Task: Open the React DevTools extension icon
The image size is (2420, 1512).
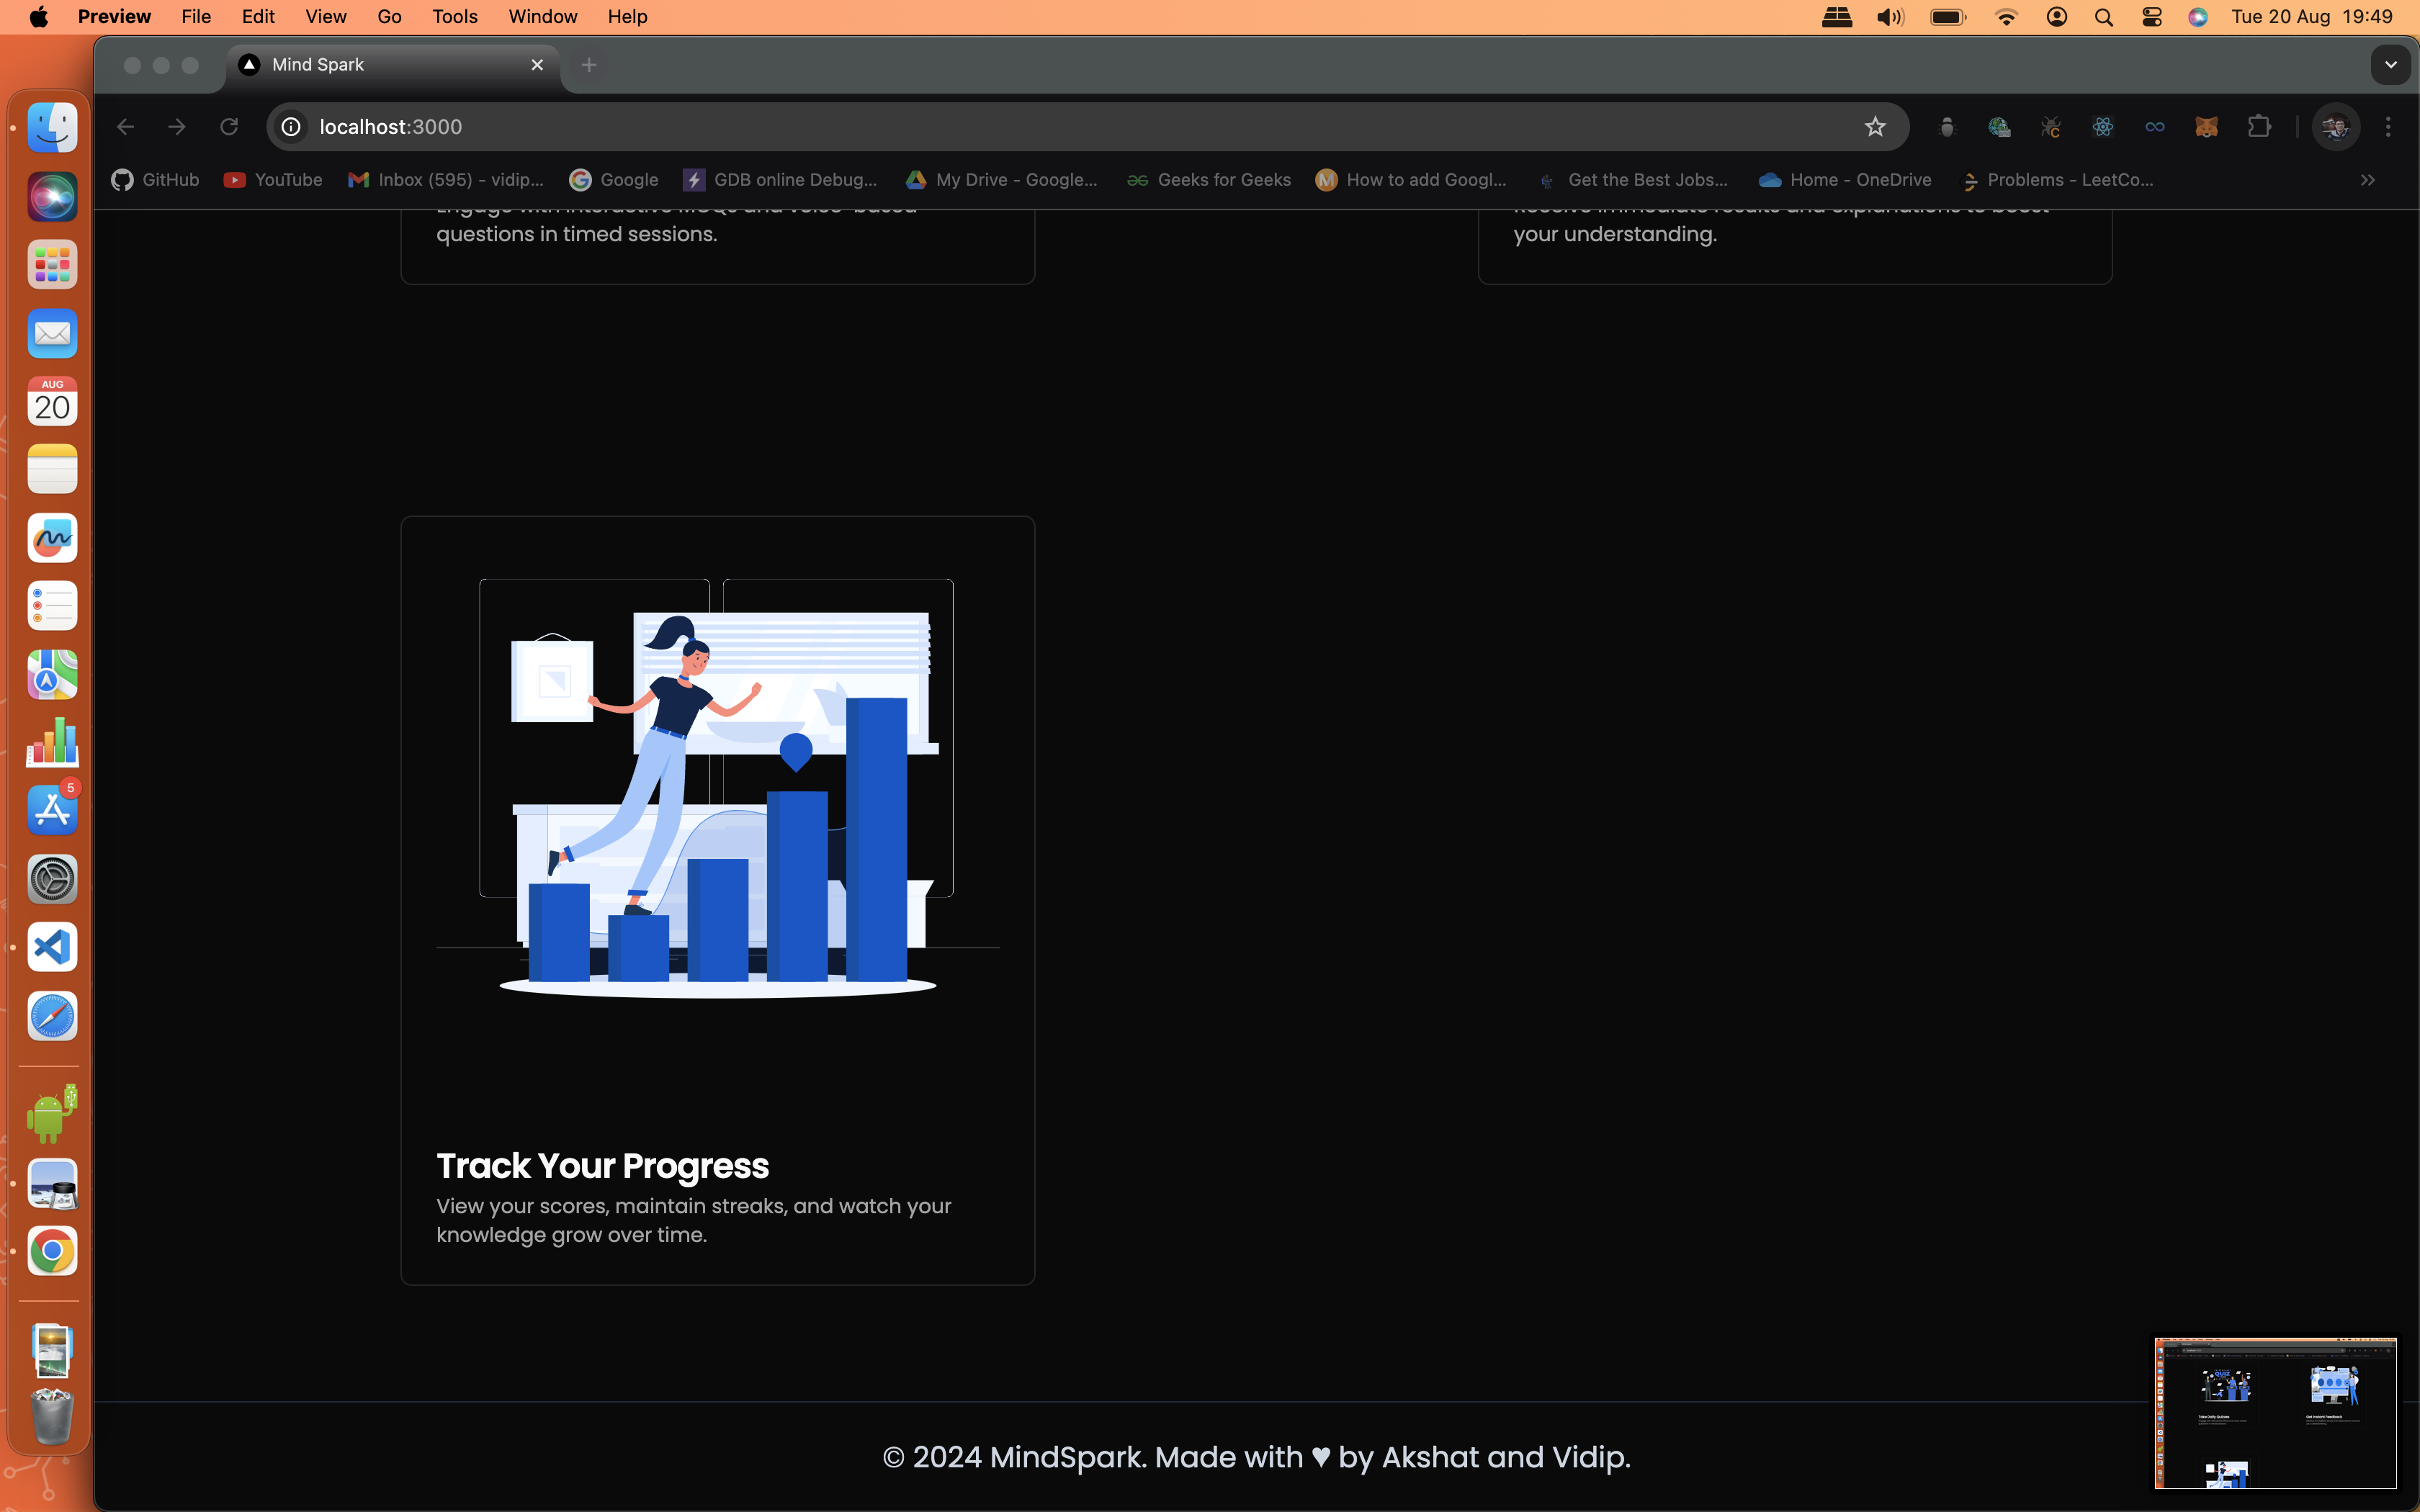Action: (2102, 127)
